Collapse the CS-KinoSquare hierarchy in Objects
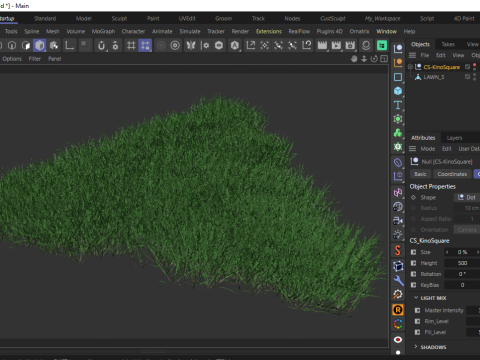 [x=410, y=67]
